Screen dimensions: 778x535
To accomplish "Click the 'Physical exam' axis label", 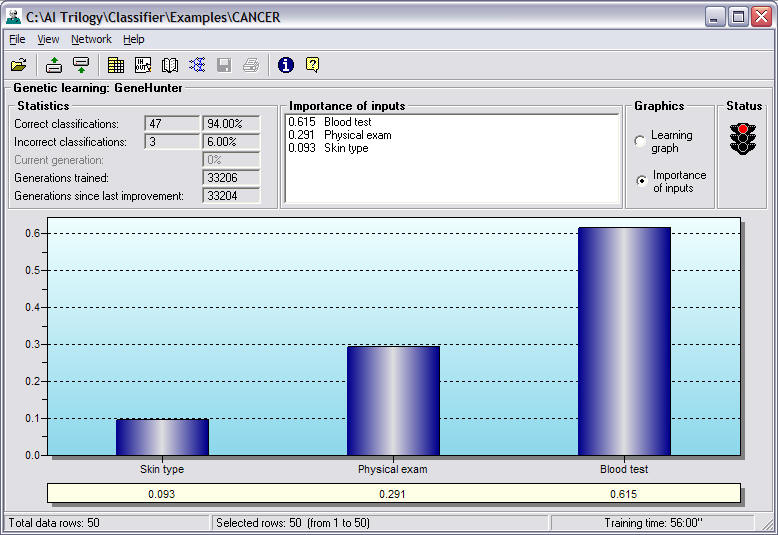I will tap(392, 469).
